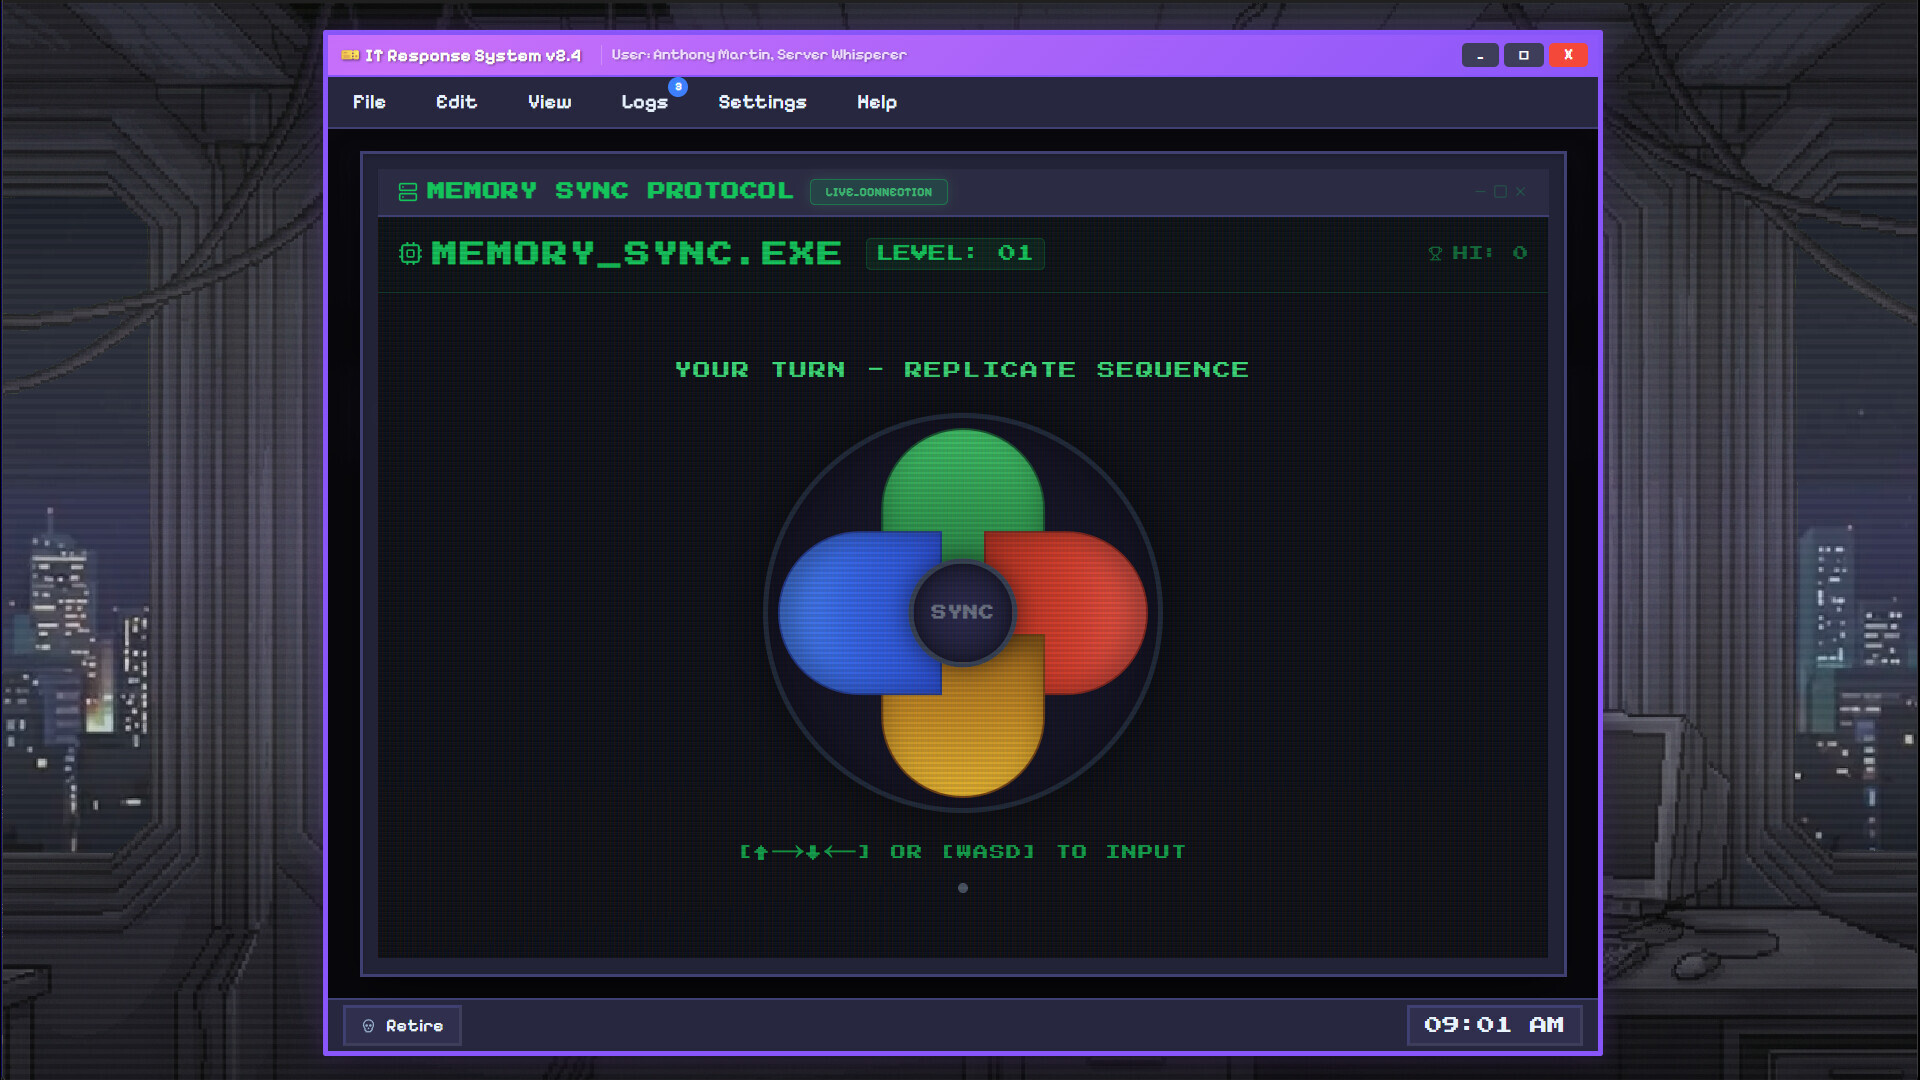
Task: Open the Settings menu
Action: click(x=762, y=102)
